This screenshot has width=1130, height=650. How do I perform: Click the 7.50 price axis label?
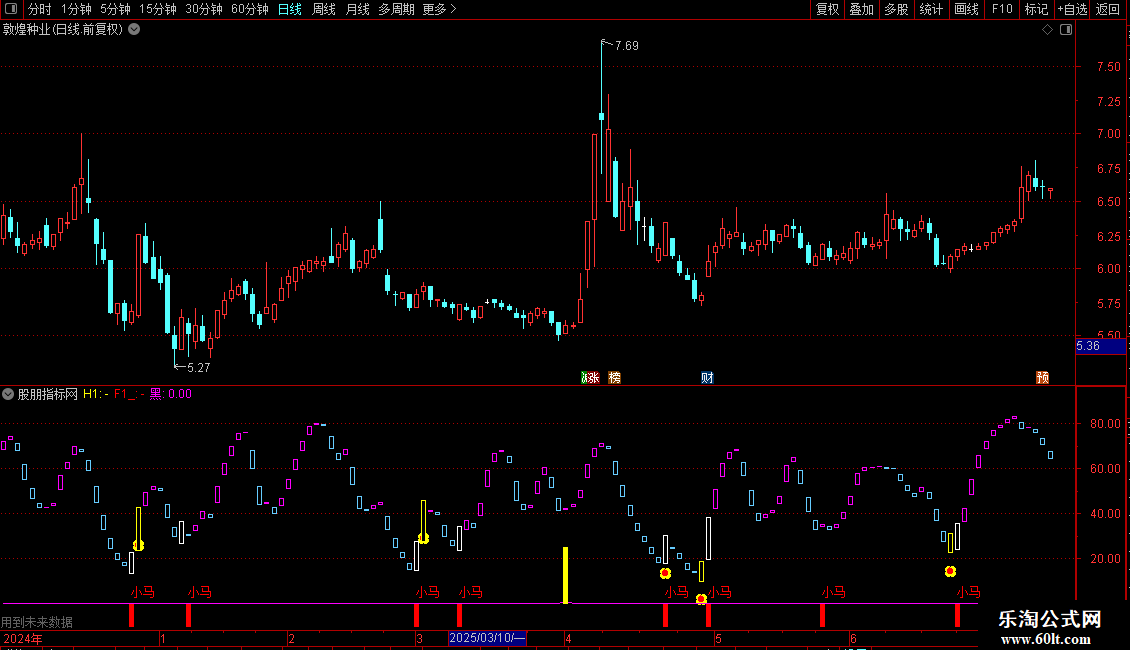[x=1108, y=67]
